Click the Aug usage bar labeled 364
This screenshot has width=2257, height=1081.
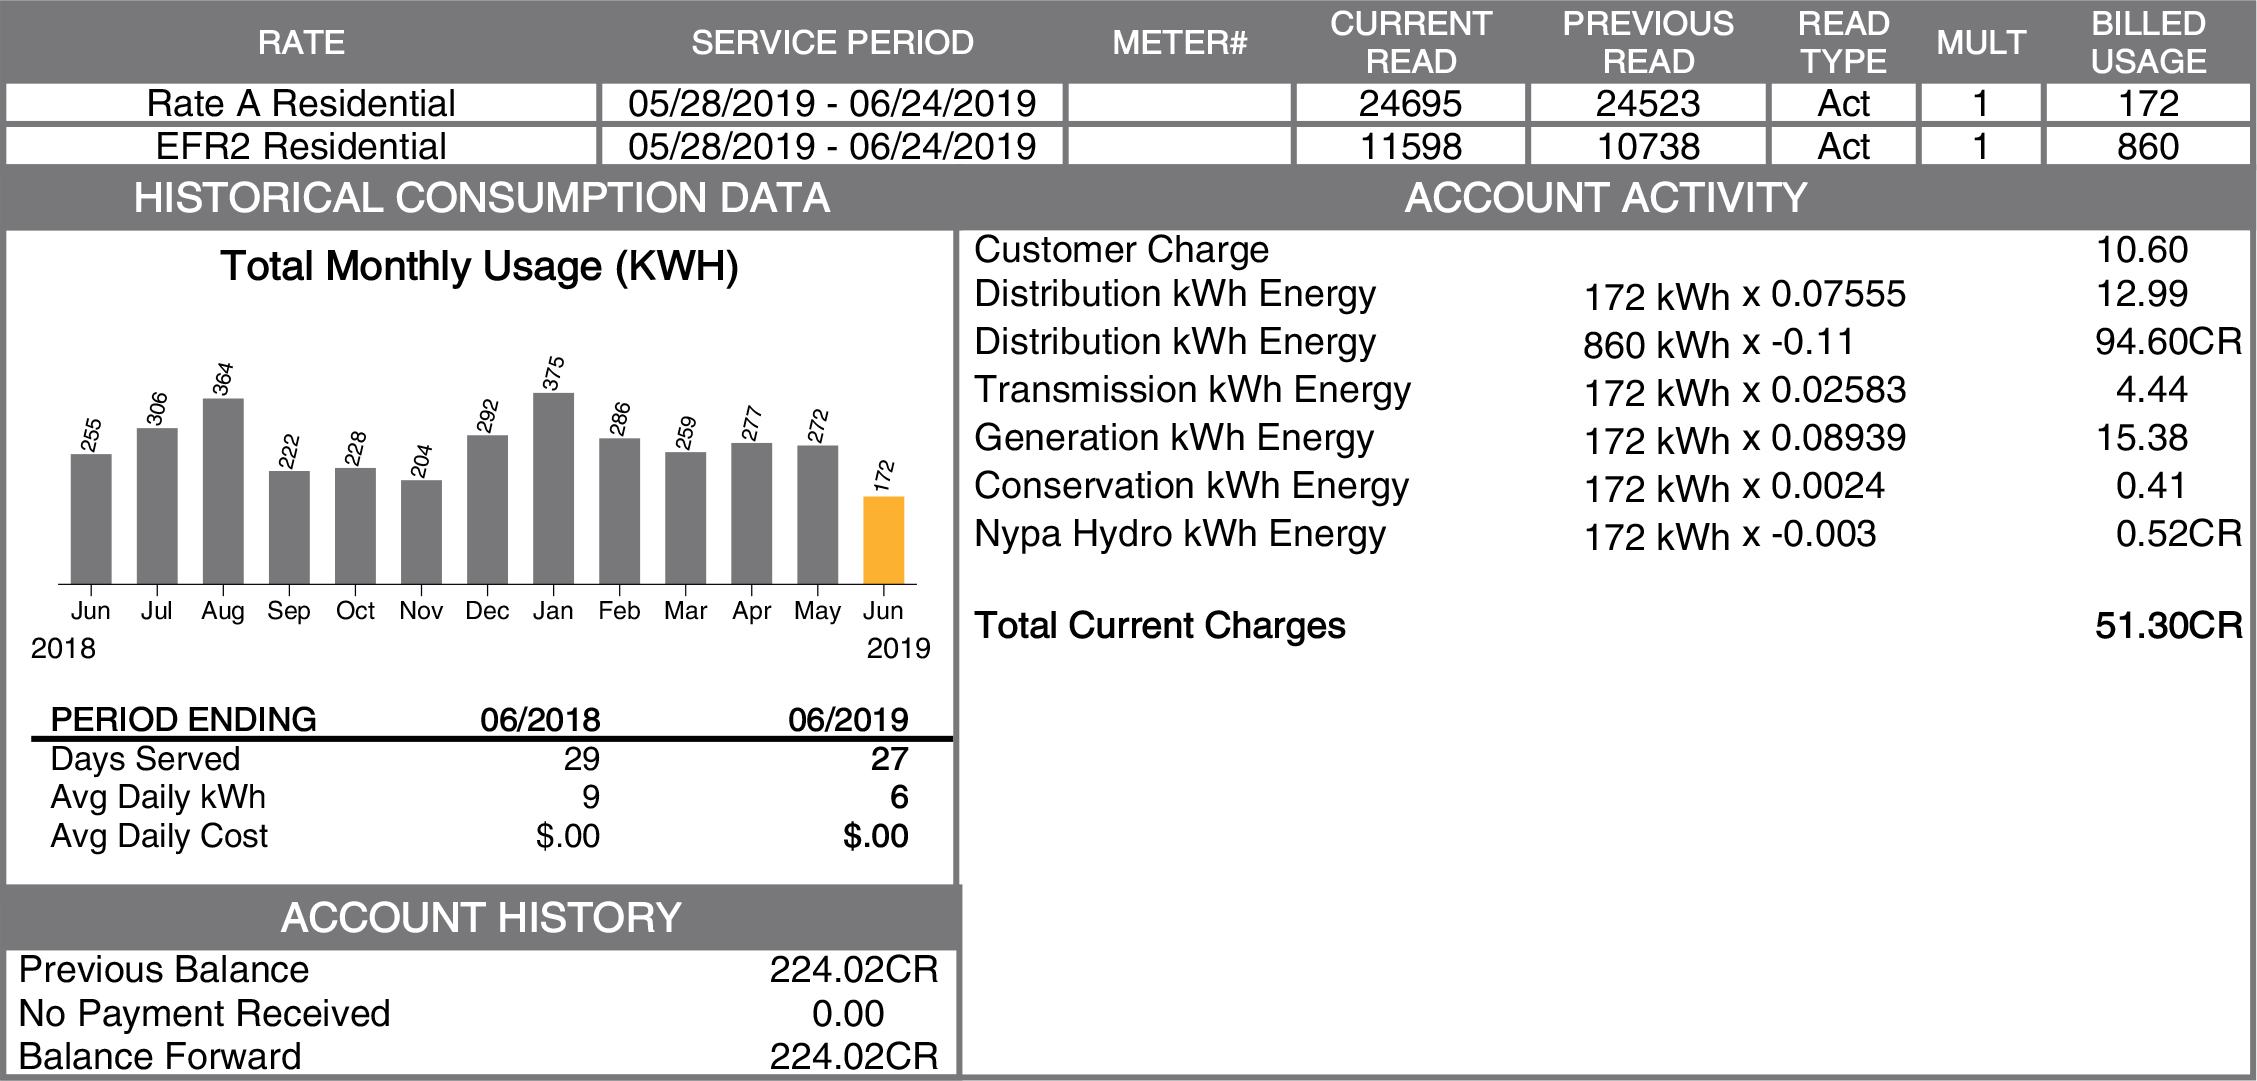click(223, 490)
